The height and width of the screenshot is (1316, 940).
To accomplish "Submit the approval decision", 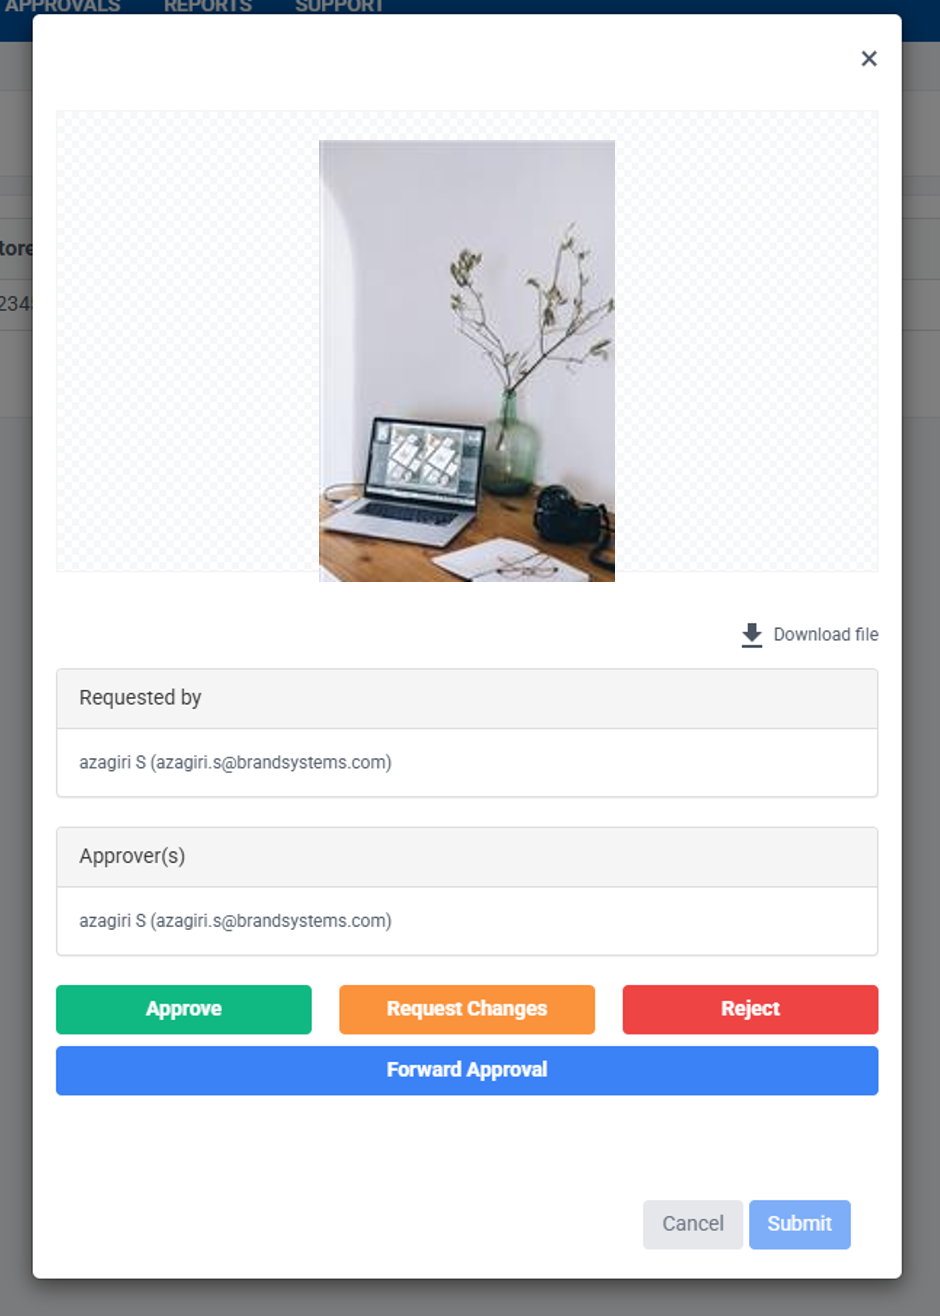I will pos(800,1224).
